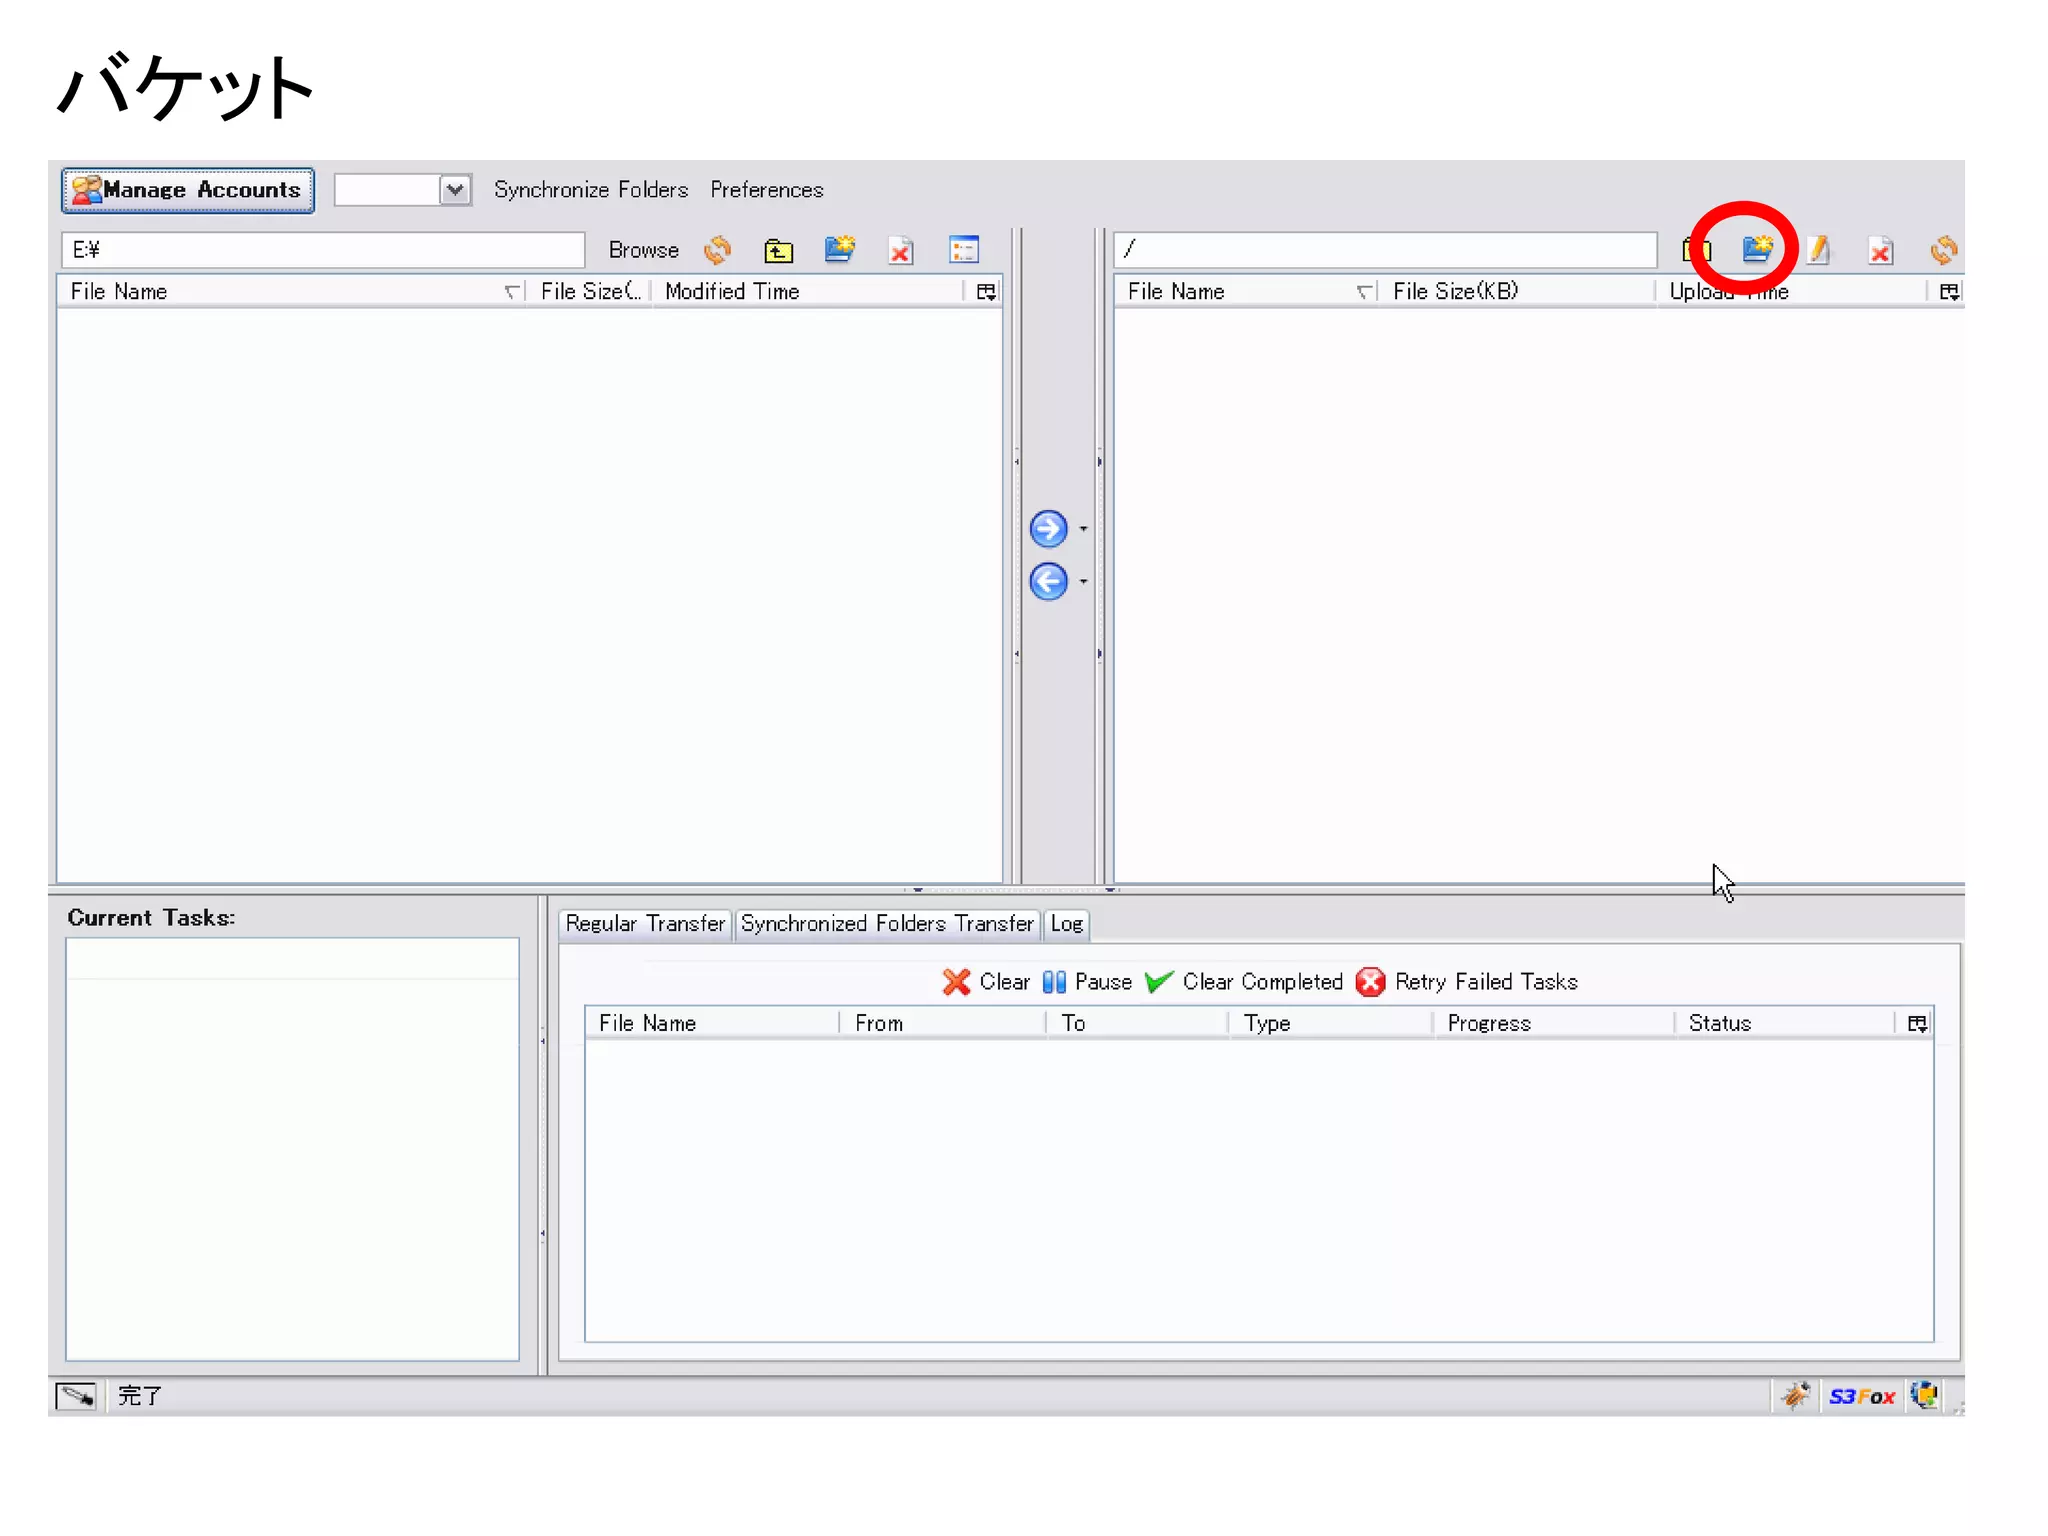Viewport: 2048px width, 1536px height.
Task: Click the Browse button for the local folder
Action: click(x=644, y=250)
